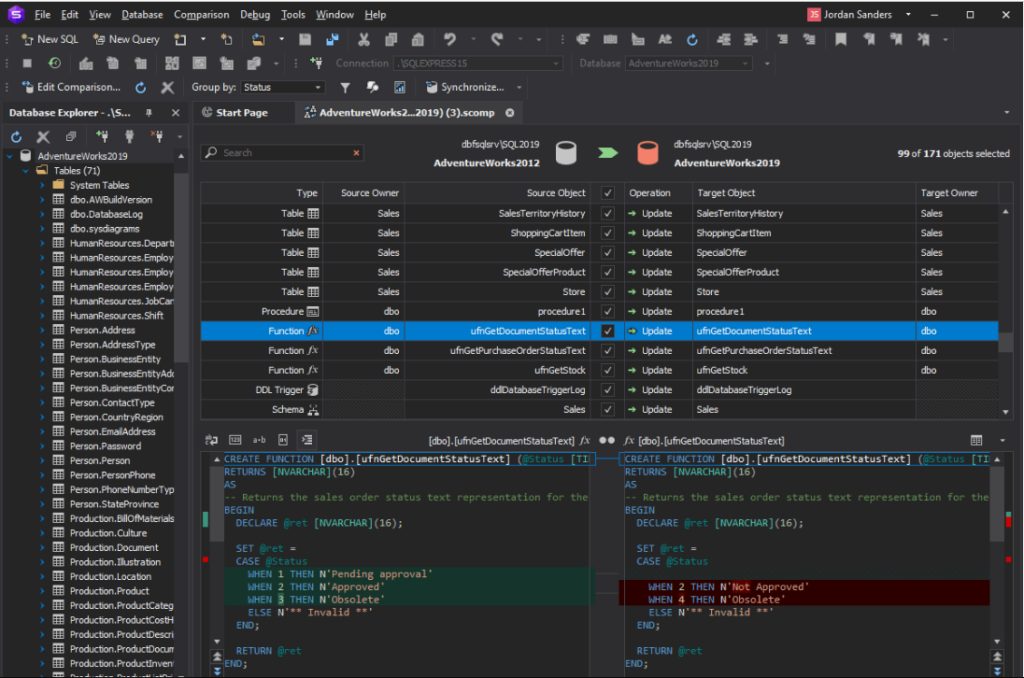
Task: Disable the ddlDatabaseTriggerLog update
Action: (606, 390)
